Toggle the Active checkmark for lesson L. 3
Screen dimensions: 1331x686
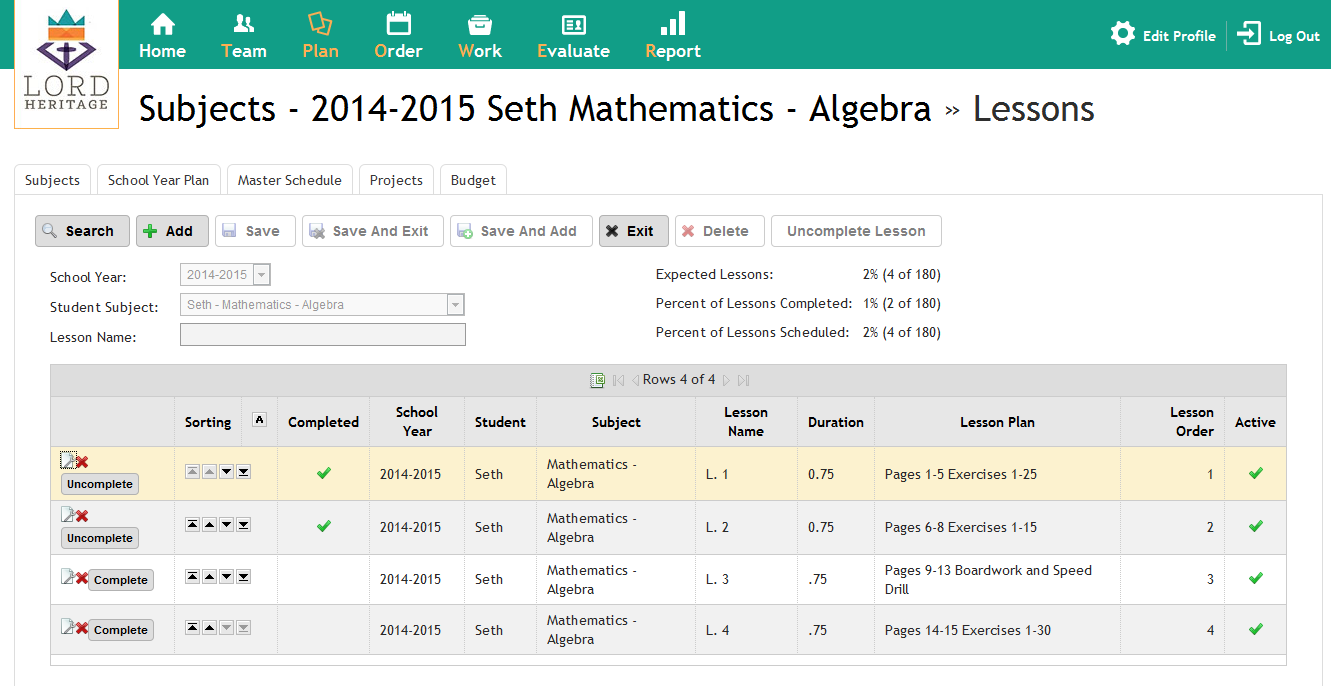click(1255, 578)
